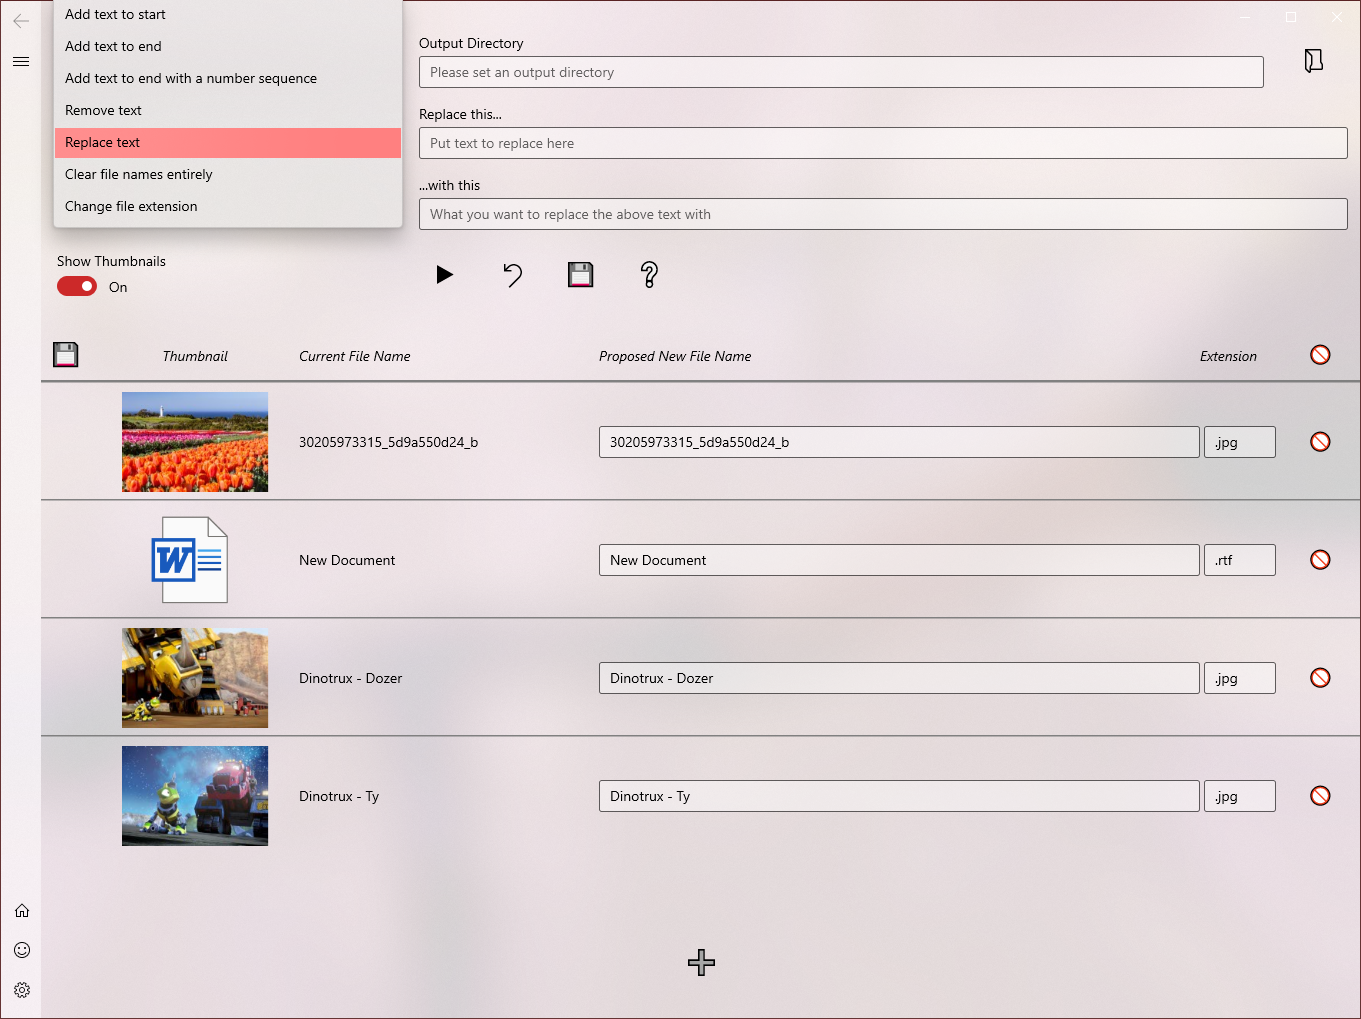Click the save icon in the table header
The height and width of the screenshot is (1019, 1361).
[x=65, y=354]
